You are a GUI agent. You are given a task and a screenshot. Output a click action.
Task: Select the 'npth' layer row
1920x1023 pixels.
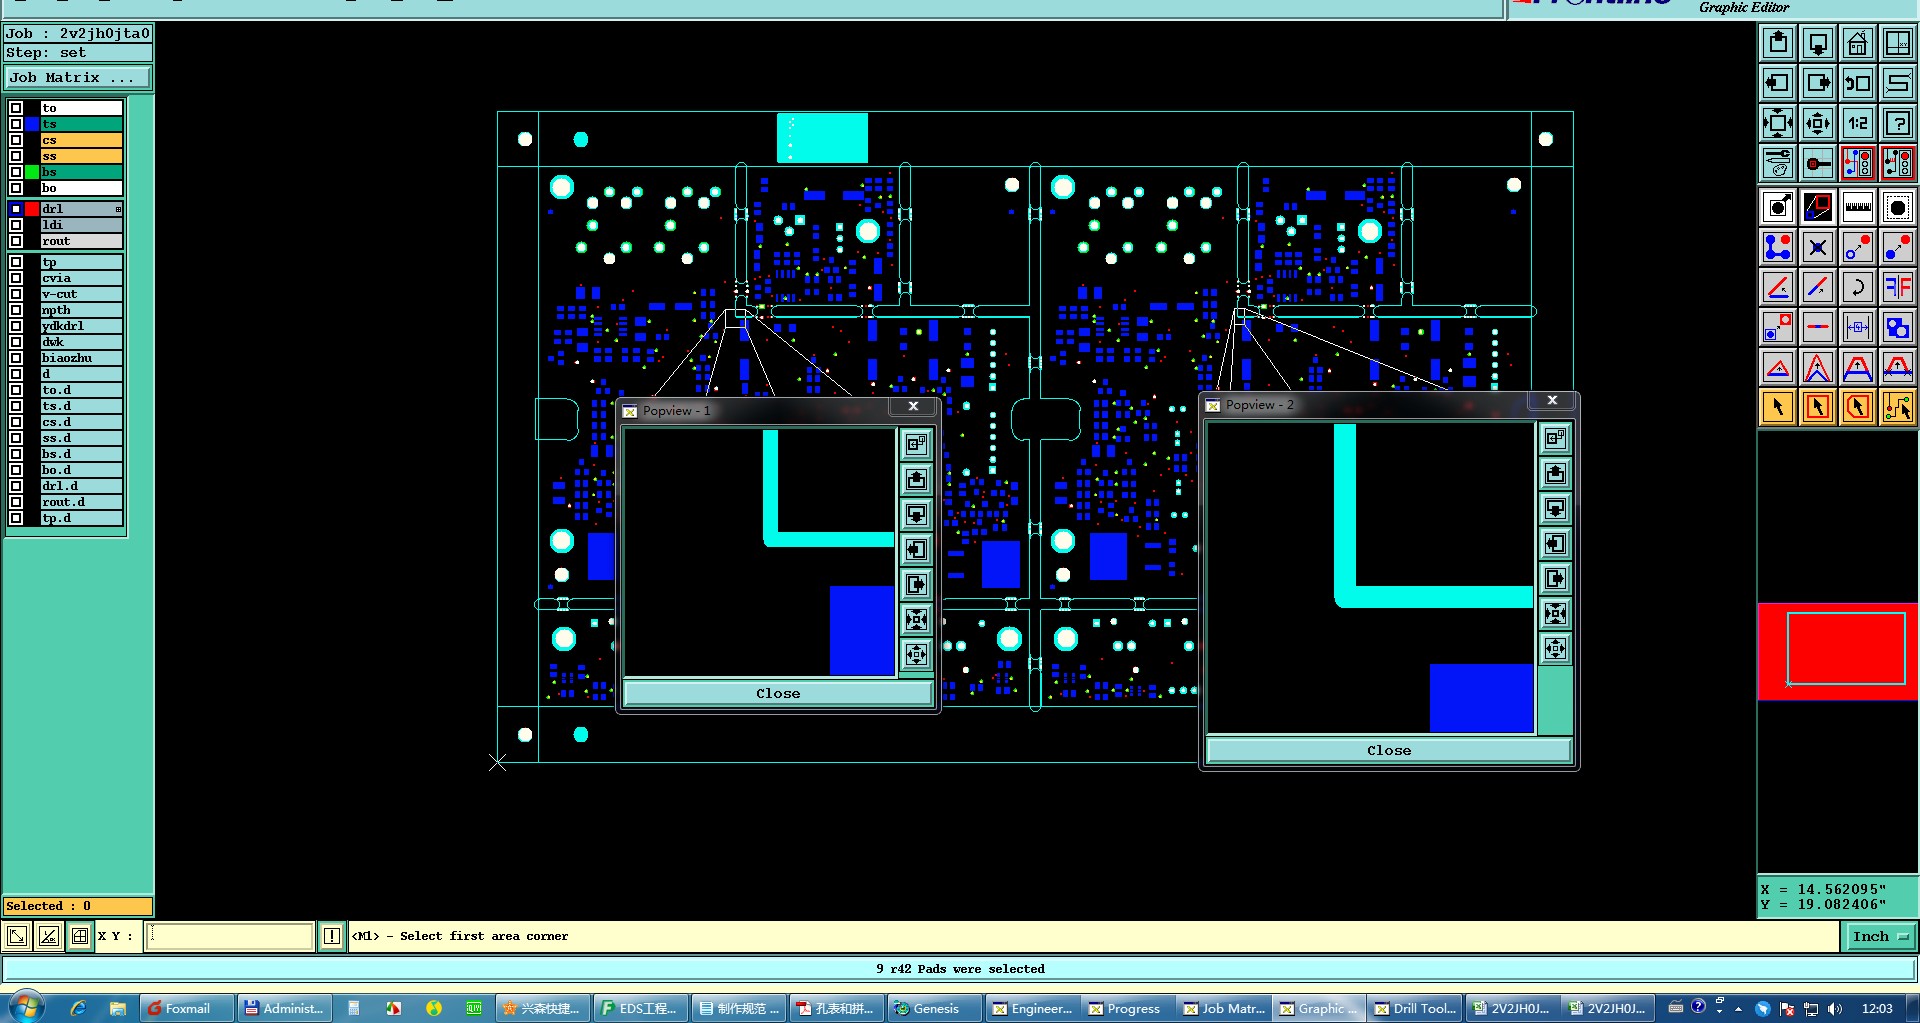coord(81,310)
